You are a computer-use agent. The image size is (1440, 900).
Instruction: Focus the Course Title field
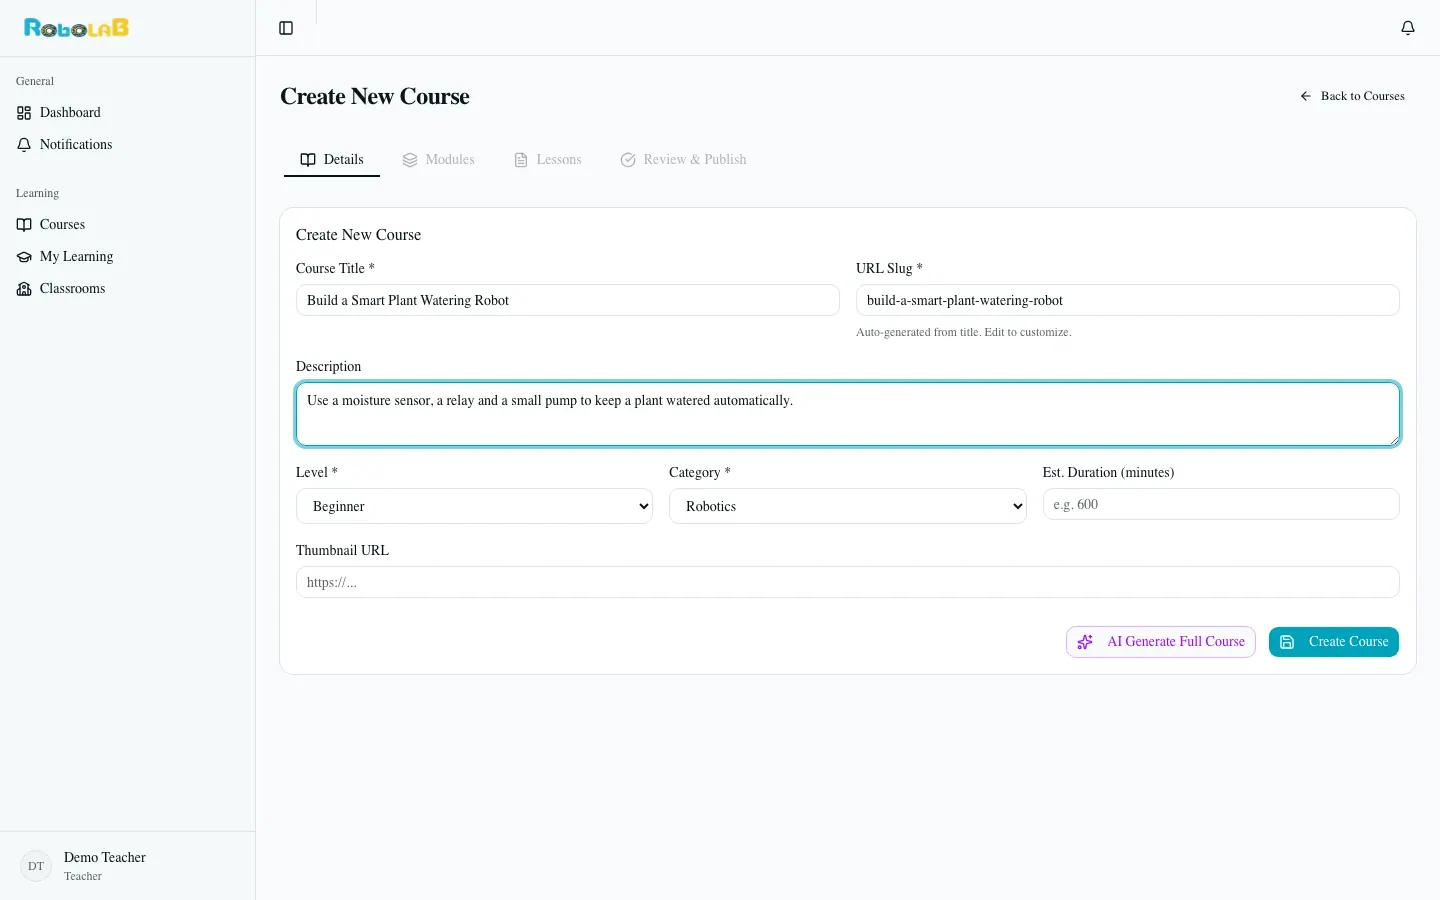coord(567,300)
